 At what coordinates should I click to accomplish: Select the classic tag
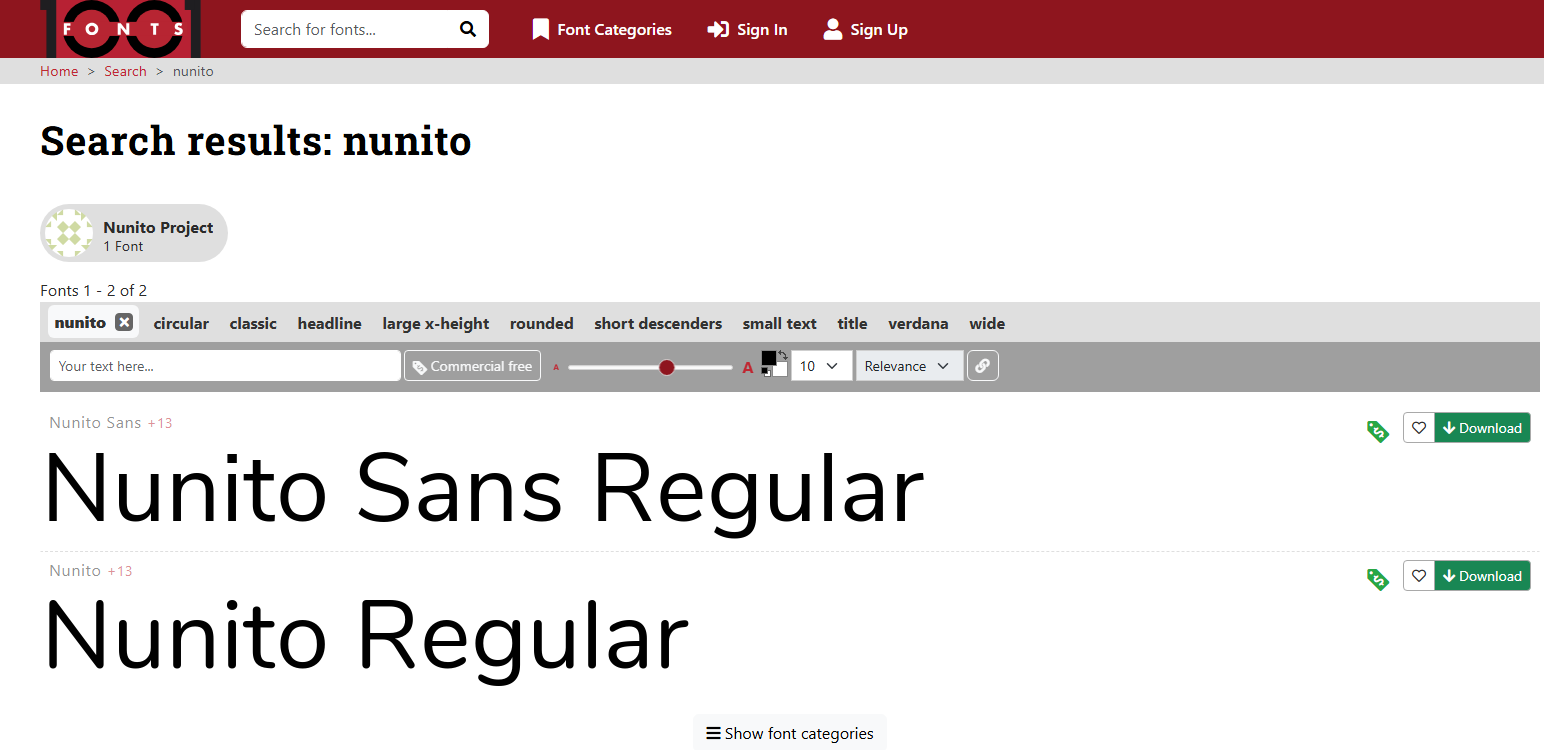pos(253,323)
